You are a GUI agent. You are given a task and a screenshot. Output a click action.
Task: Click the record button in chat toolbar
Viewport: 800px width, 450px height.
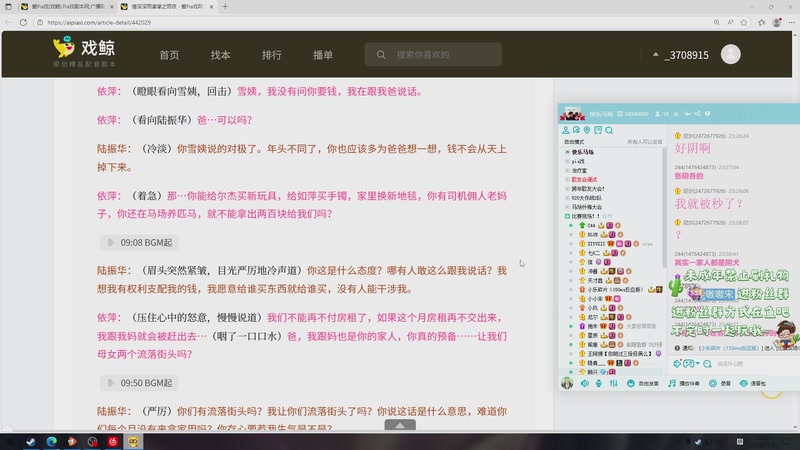(x=720, y=383)
